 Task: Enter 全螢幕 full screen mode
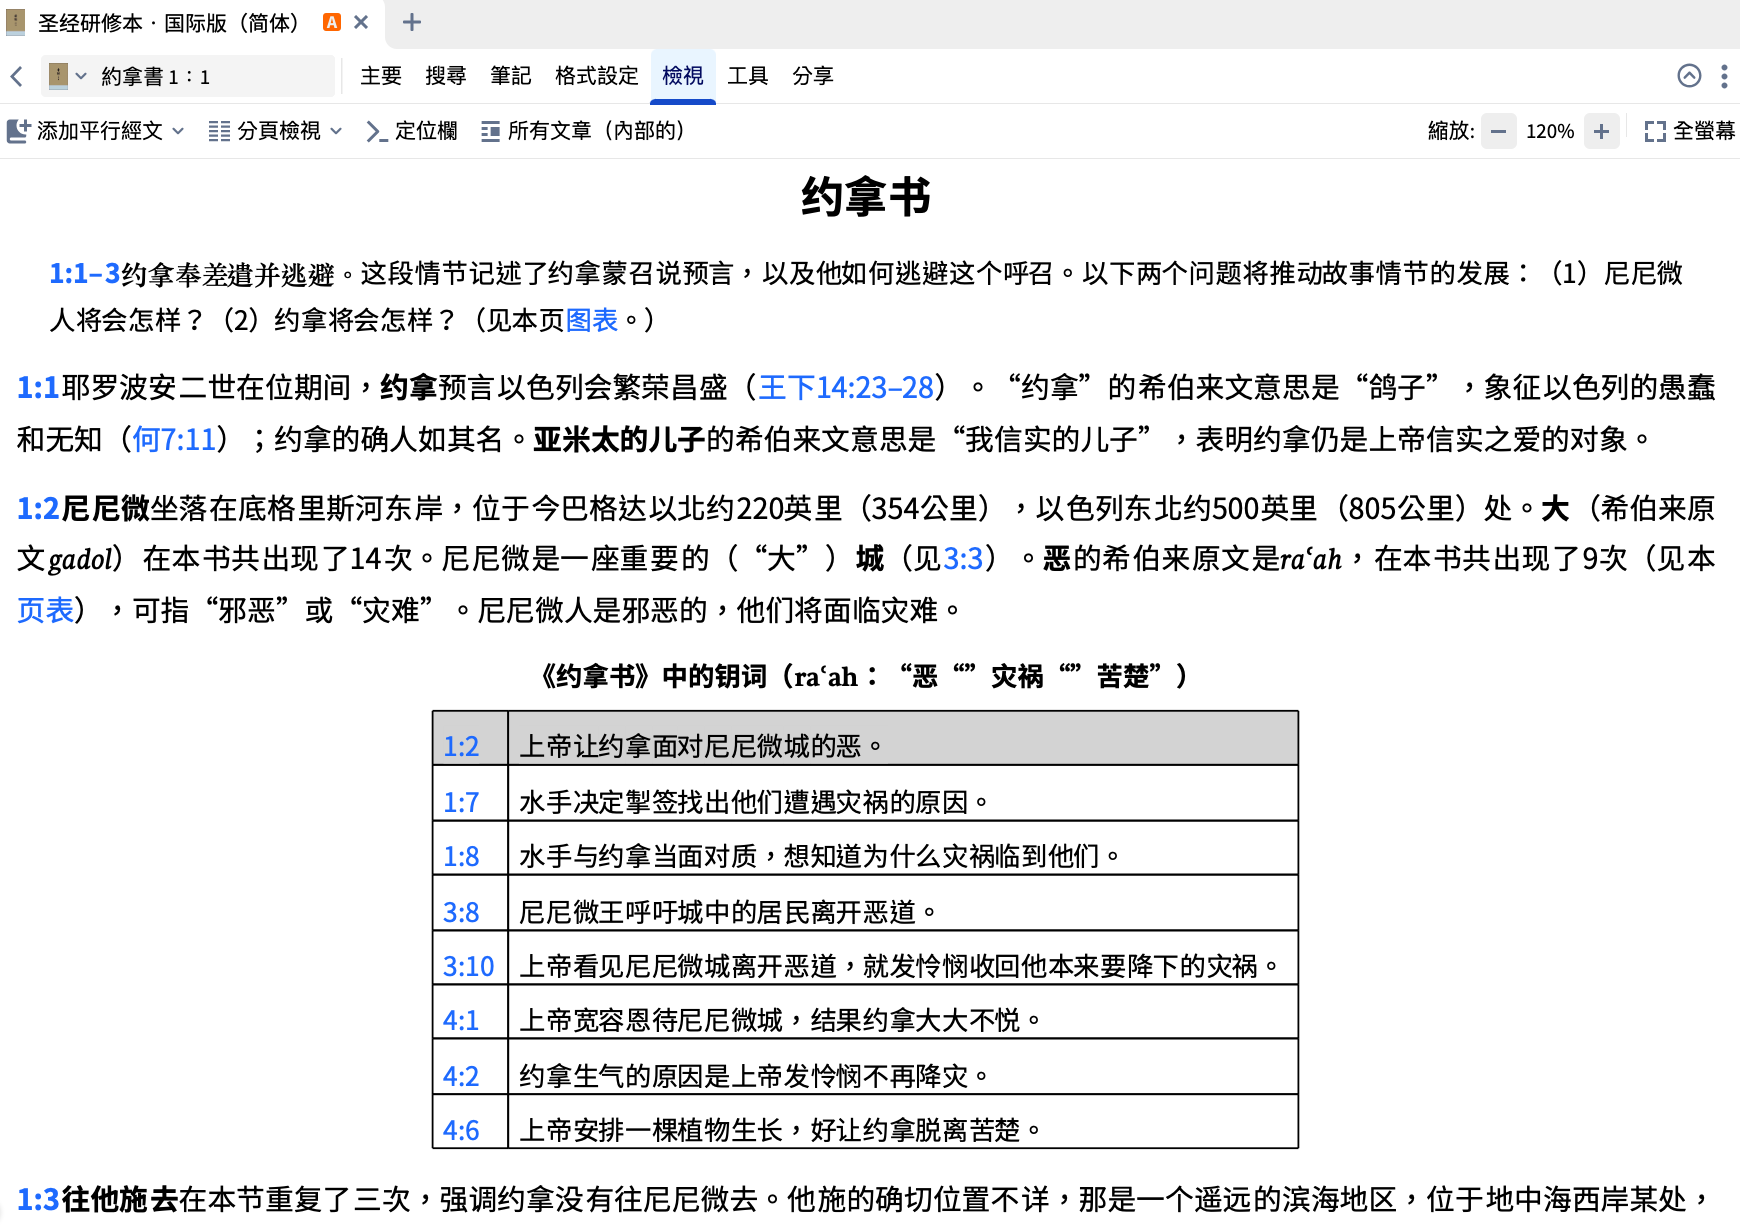click(1689, 131)
